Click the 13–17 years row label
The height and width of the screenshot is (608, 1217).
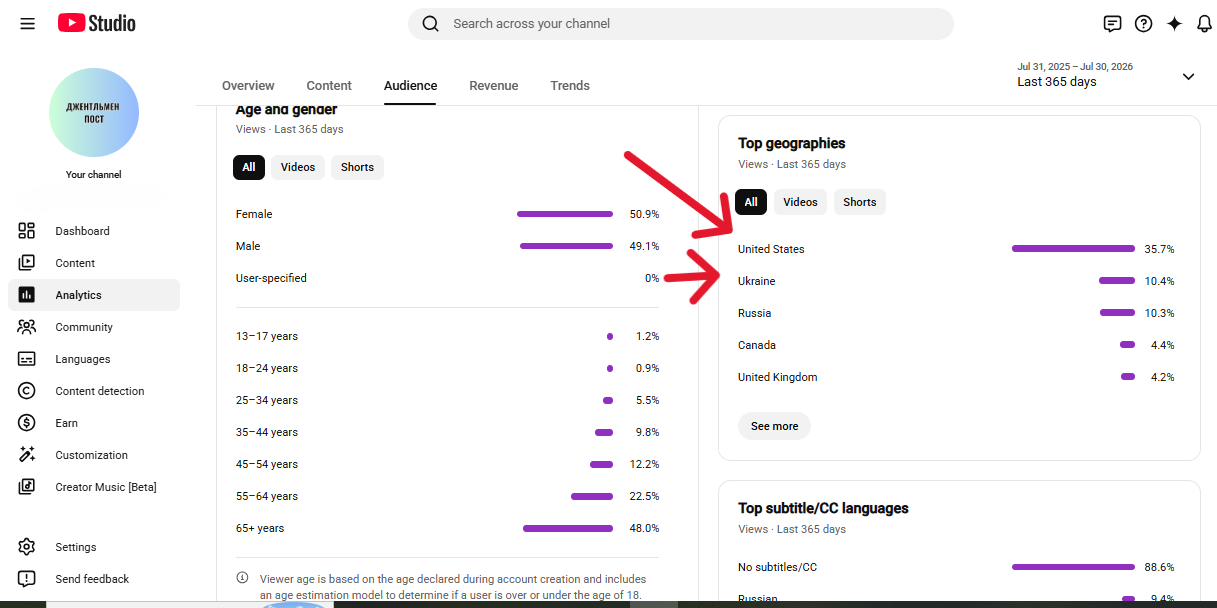267,336
